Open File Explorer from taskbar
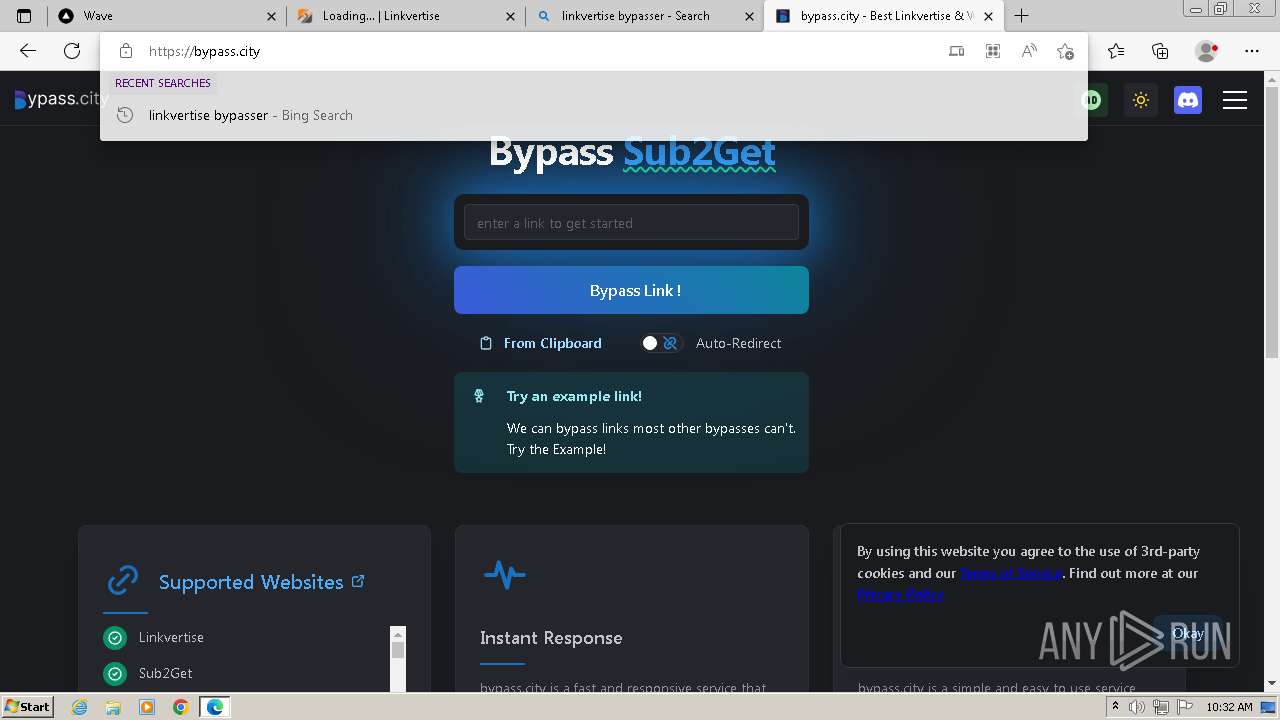 pyautogui.click(x=113, y=707)
